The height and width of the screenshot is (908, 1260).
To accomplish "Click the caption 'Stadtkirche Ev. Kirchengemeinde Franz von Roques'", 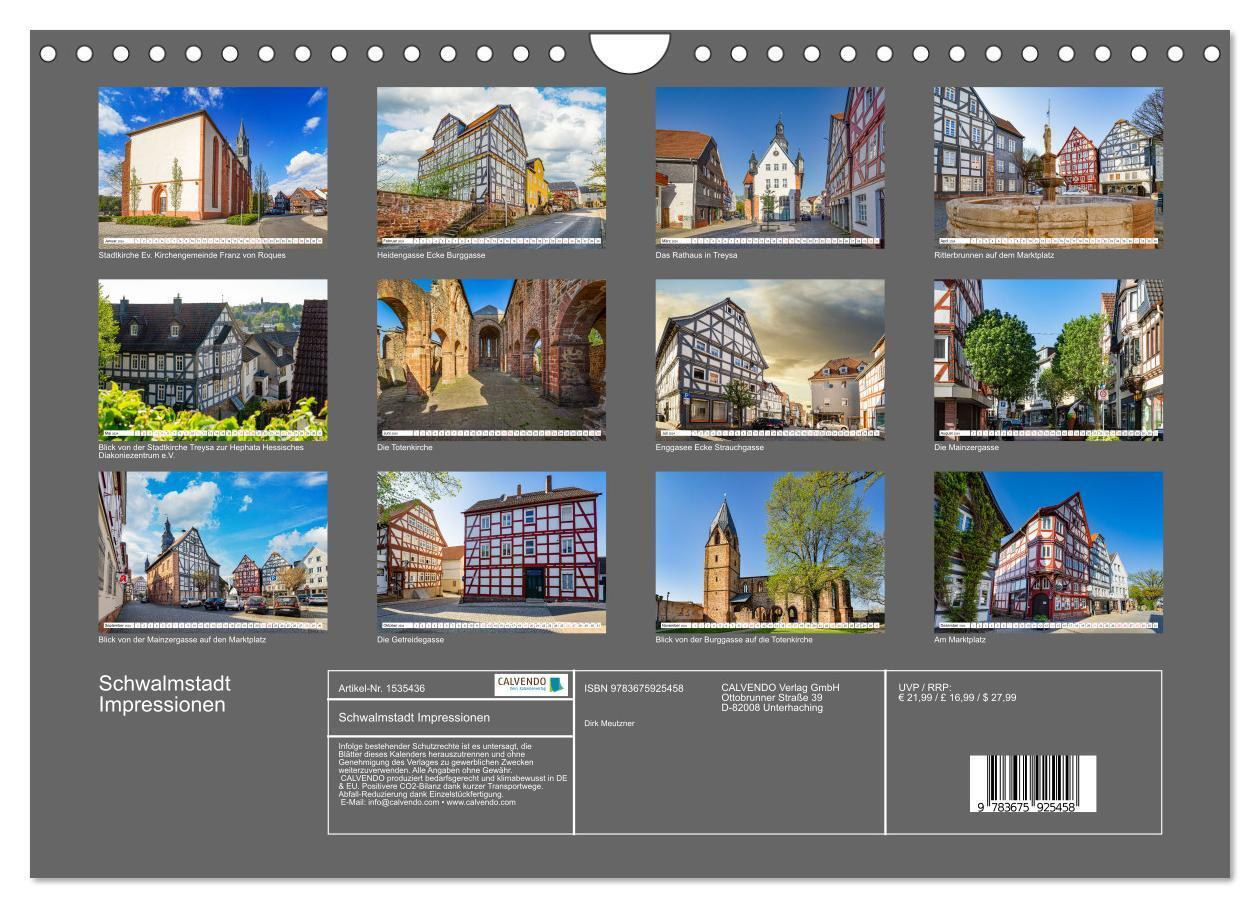I will [192, 255].
